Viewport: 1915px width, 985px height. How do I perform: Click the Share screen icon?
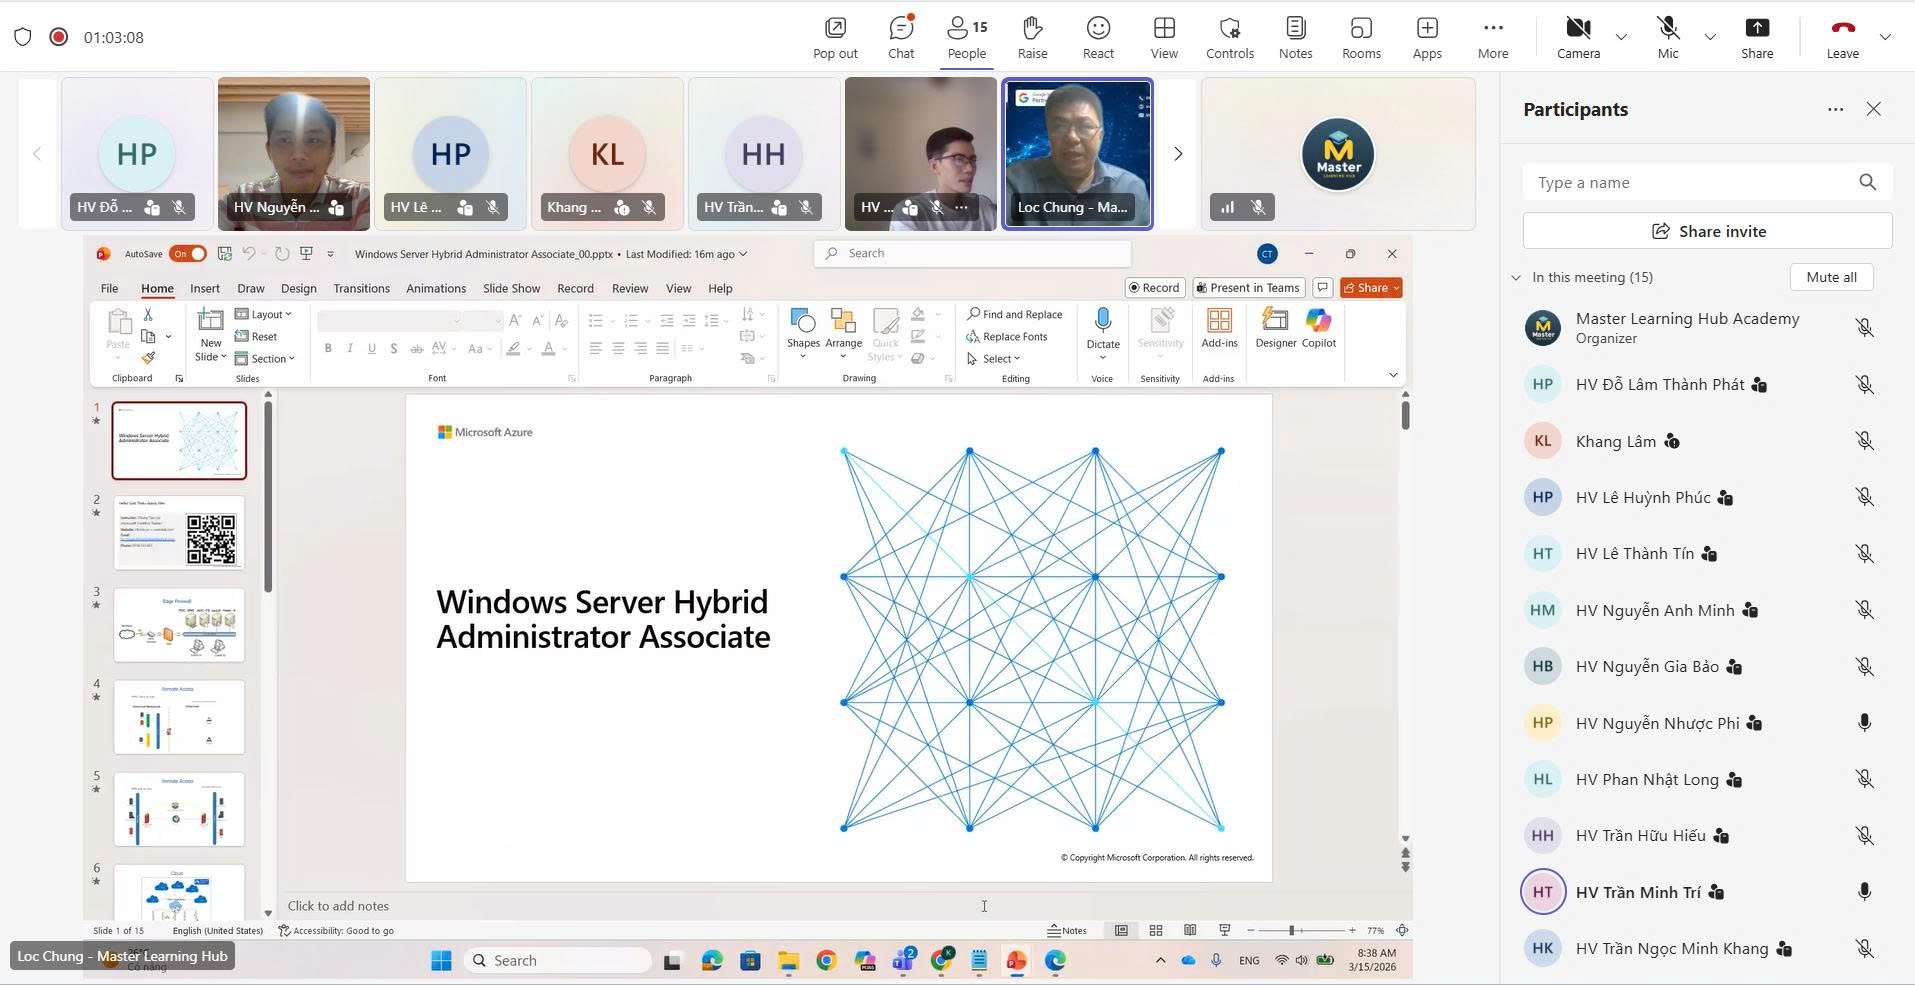[1756, 37]
